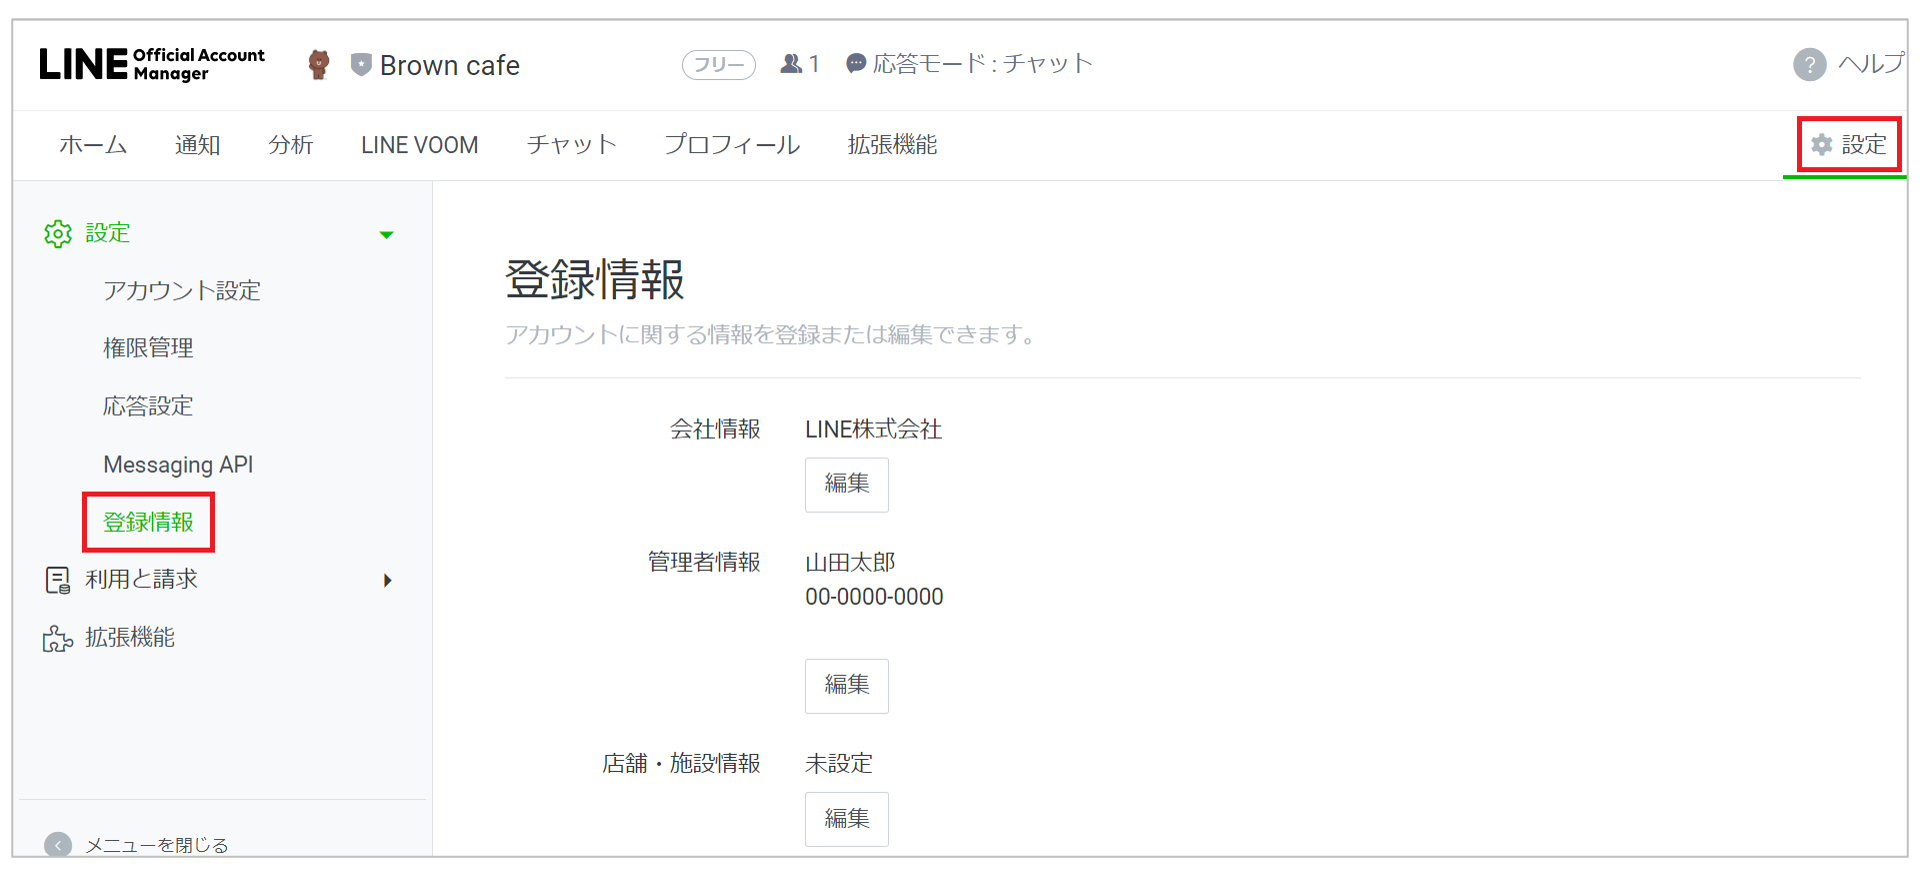Viewport: 1920px width, 871px height.
Task: Edit the 会社情報 company information
Action: coord(846,485)
